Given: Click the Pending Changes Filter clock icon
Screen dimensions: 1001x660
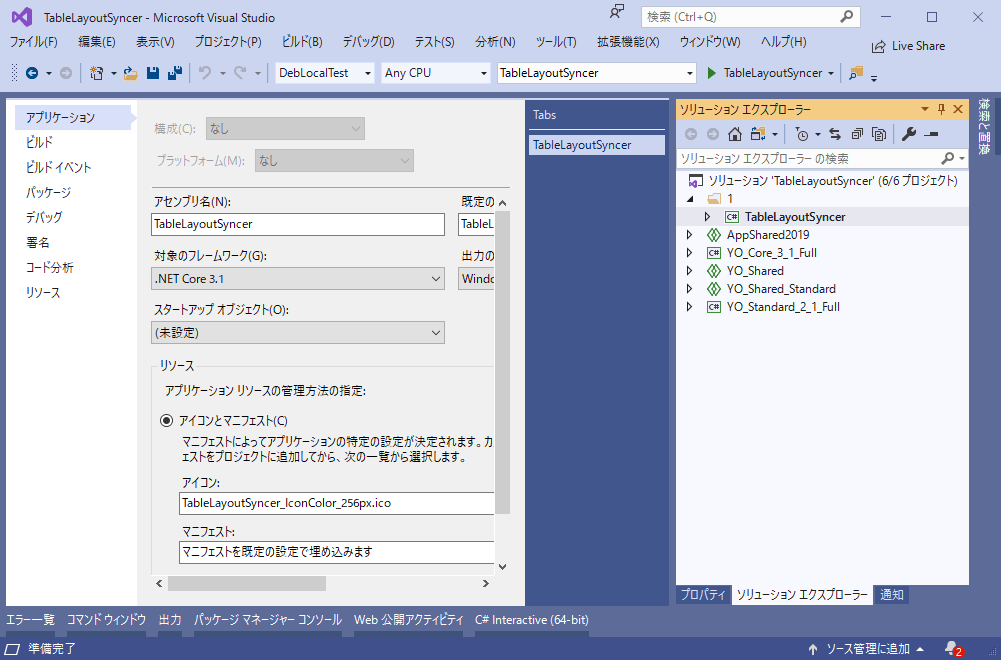Looking at the screenshot, I should [802, 134].
